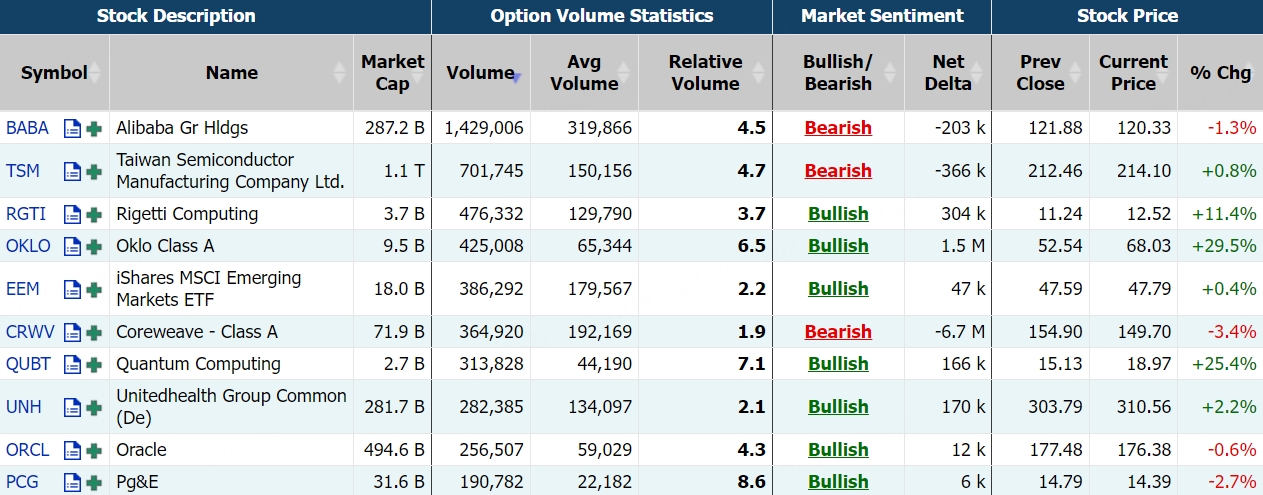Select the Quantum Computing name cell
Screen dimensions: 1263x495
click(231, 364)
